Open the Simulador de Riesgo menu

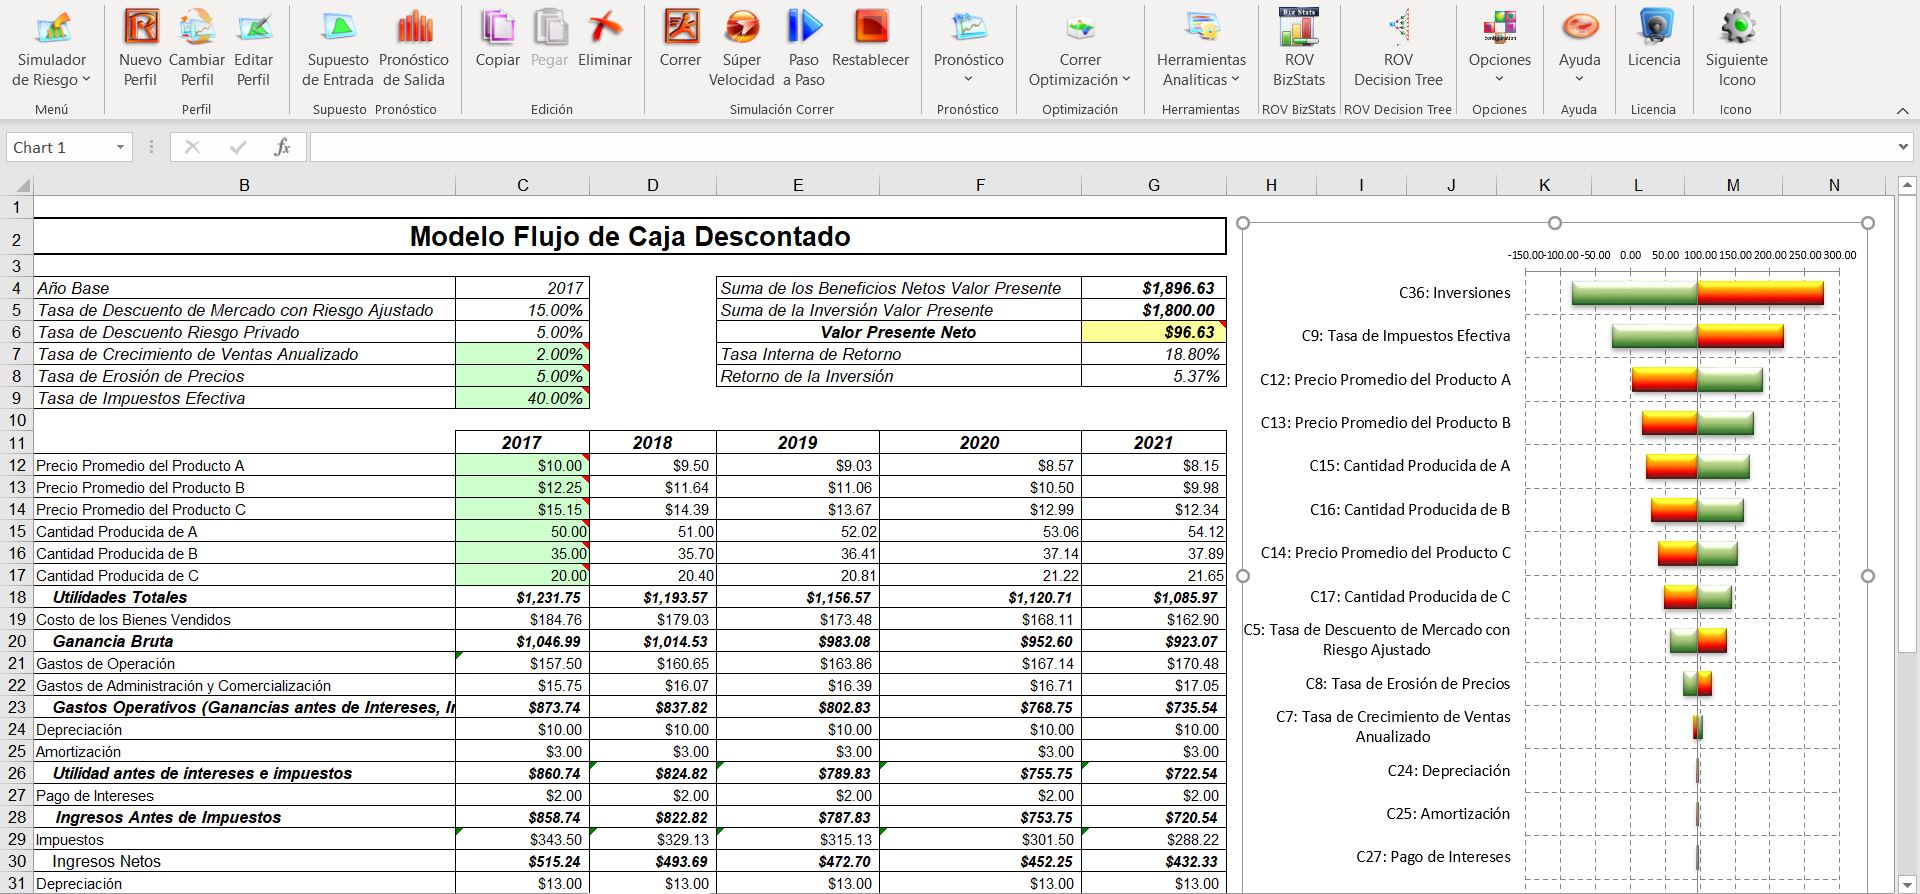coord(52,48)
